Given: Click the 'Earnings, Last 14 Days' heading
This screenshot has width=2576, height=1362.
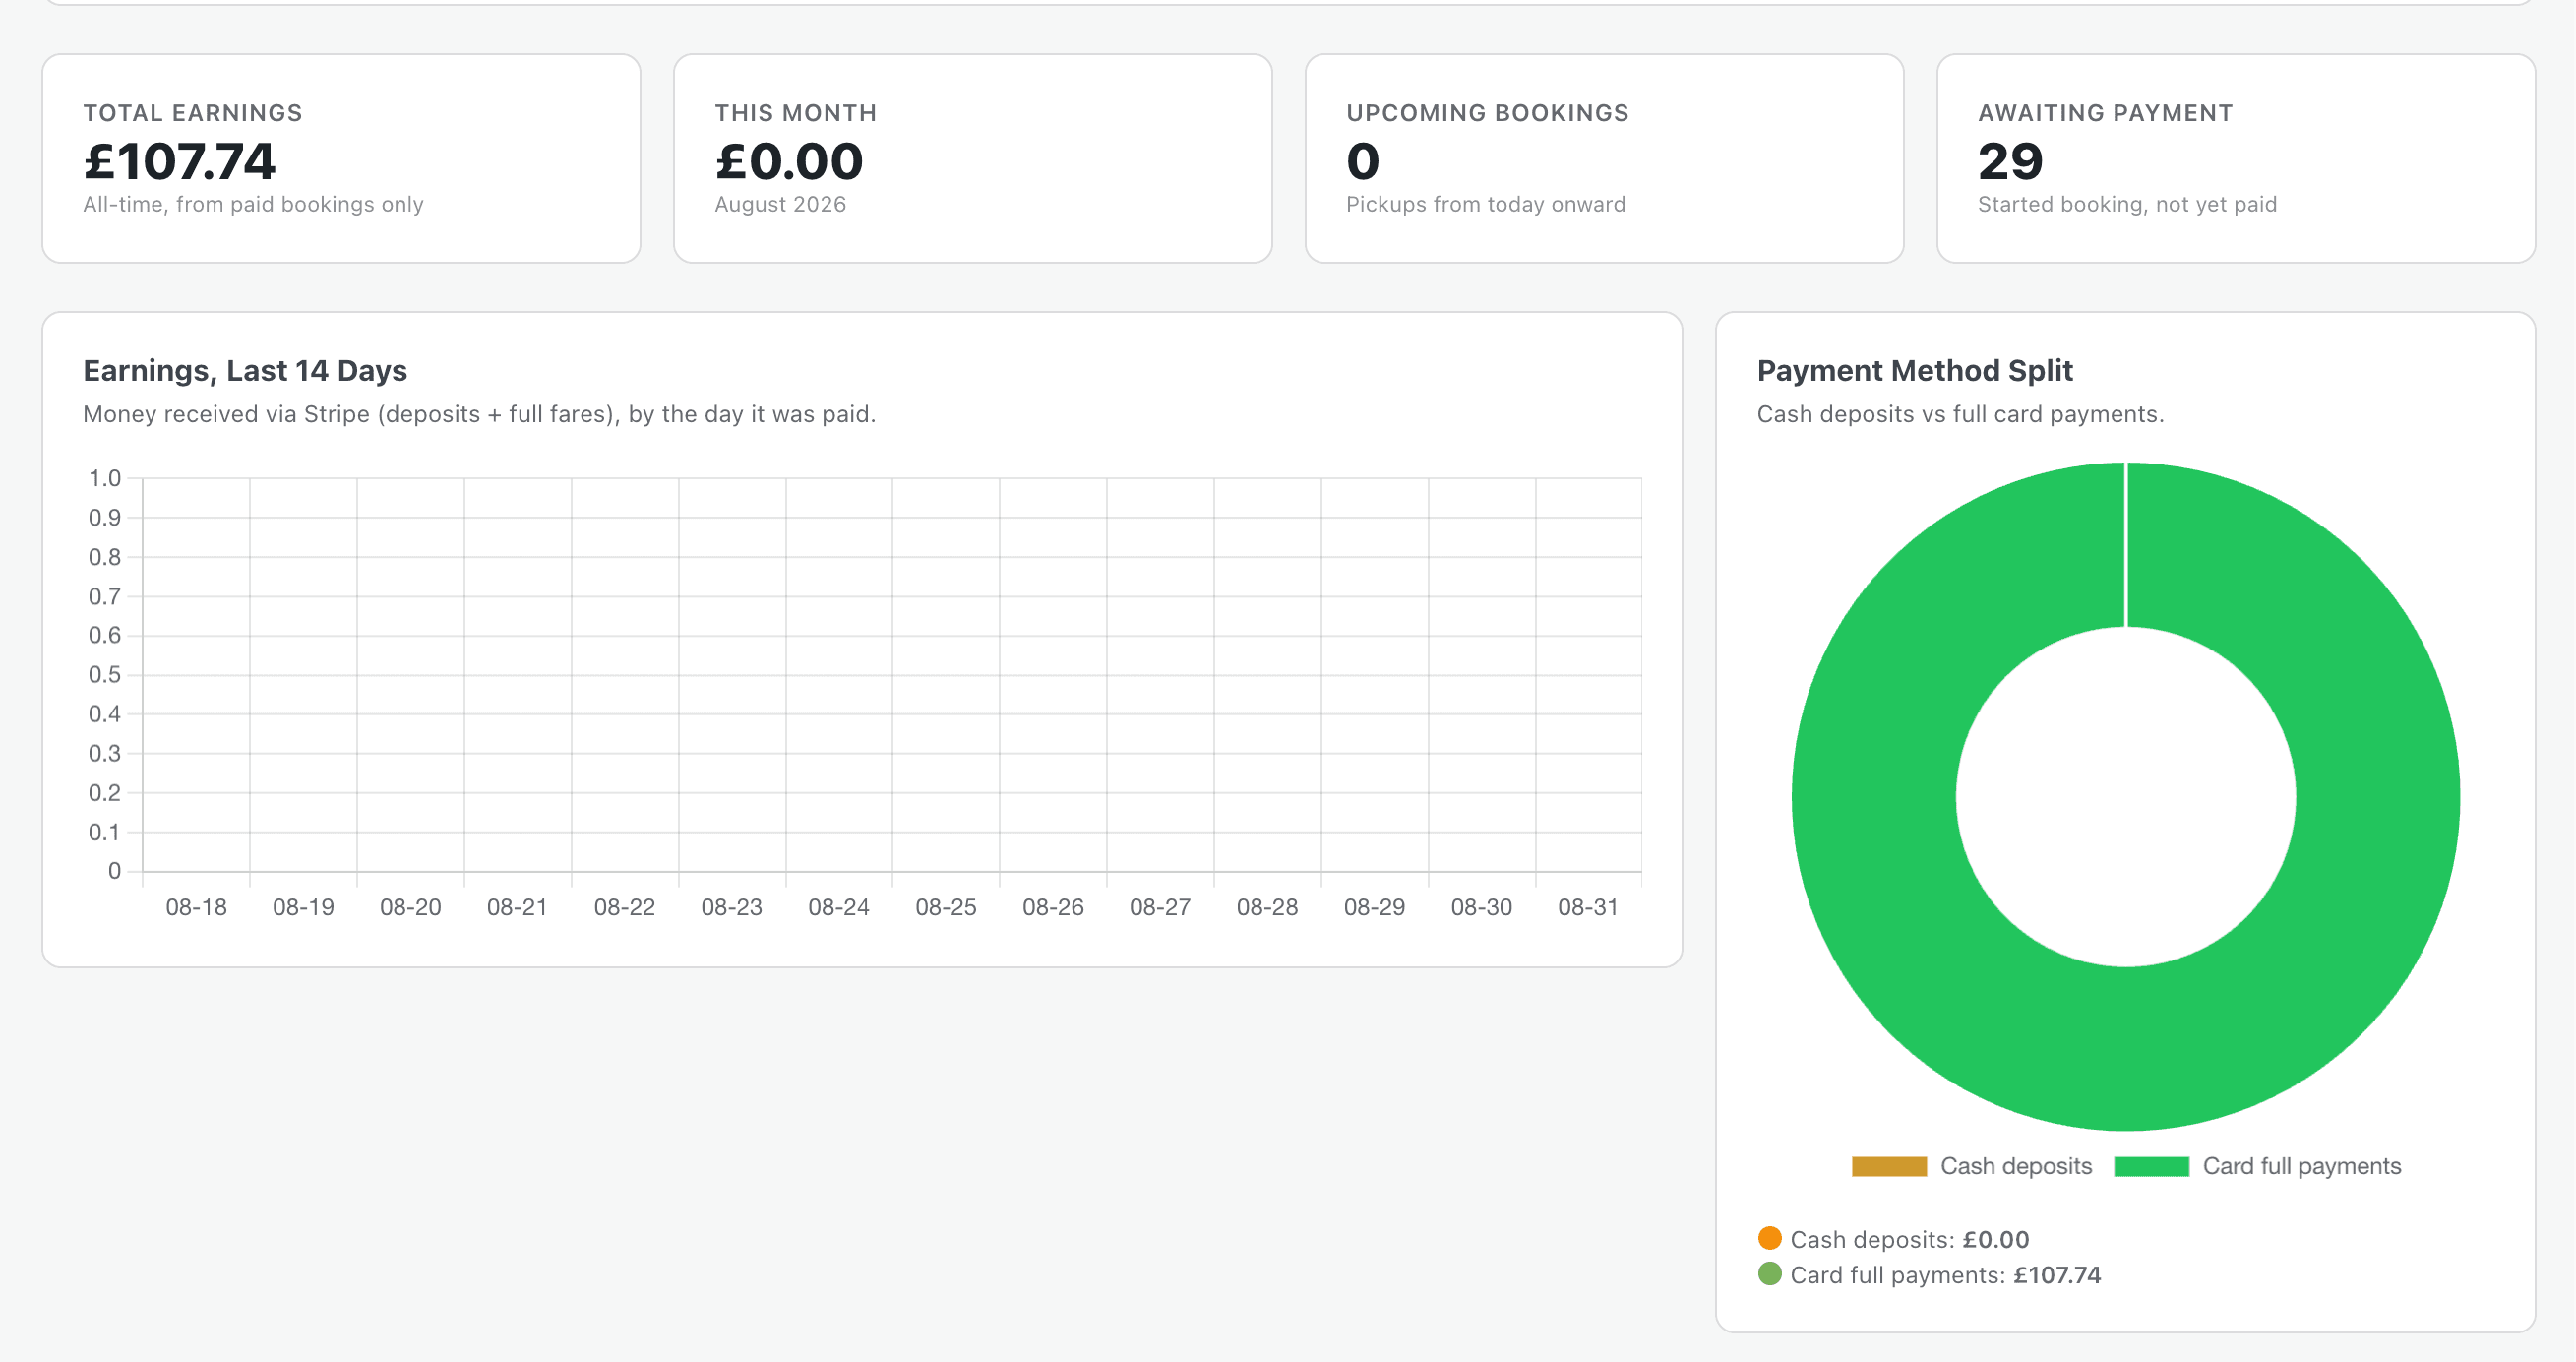Looking at the screenshot, I should pos(245,371).
